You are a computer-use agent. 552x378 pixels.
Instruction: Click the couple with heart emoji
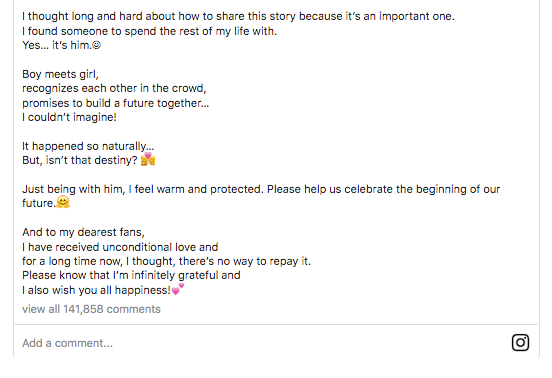(148, 159)
